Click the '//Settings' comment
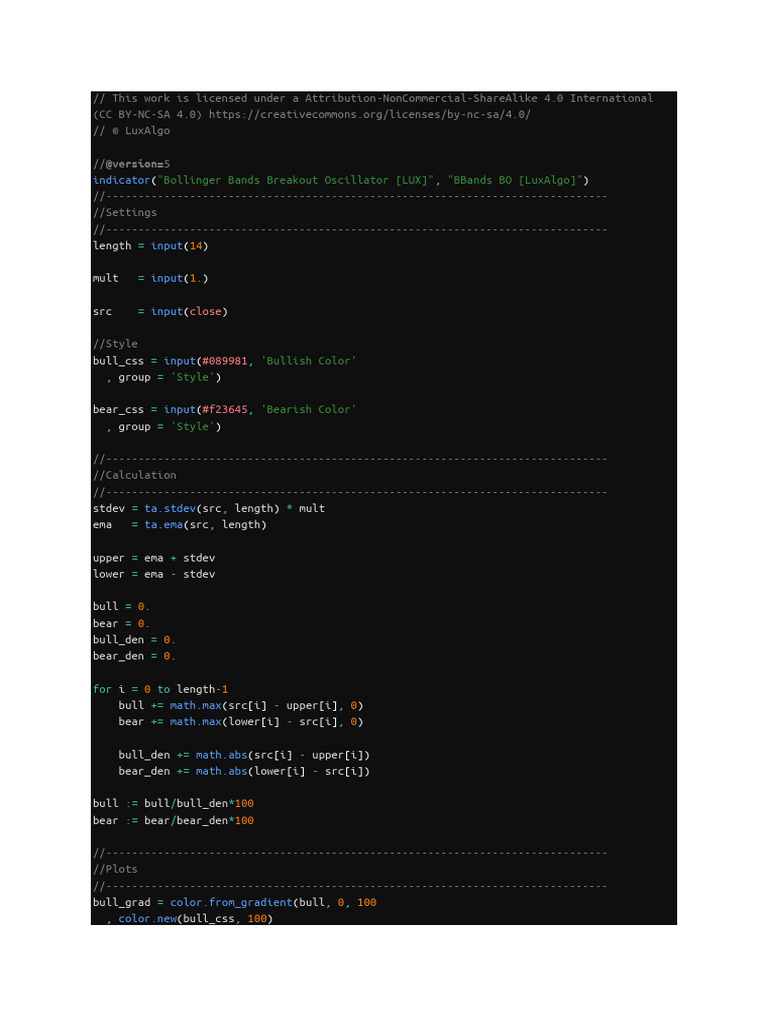768x1024 pixels. [x=125, y=213]
